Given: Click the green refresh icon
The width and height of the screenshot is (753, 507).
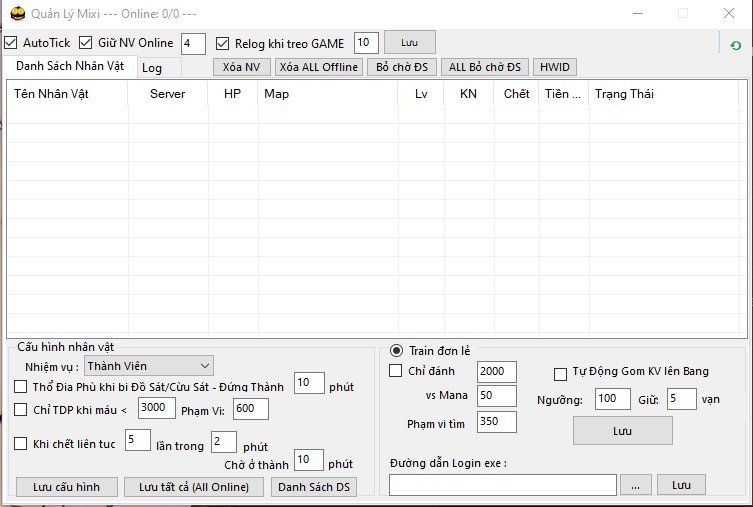Looking at the screenshot, I should click(x=735, y=46).
